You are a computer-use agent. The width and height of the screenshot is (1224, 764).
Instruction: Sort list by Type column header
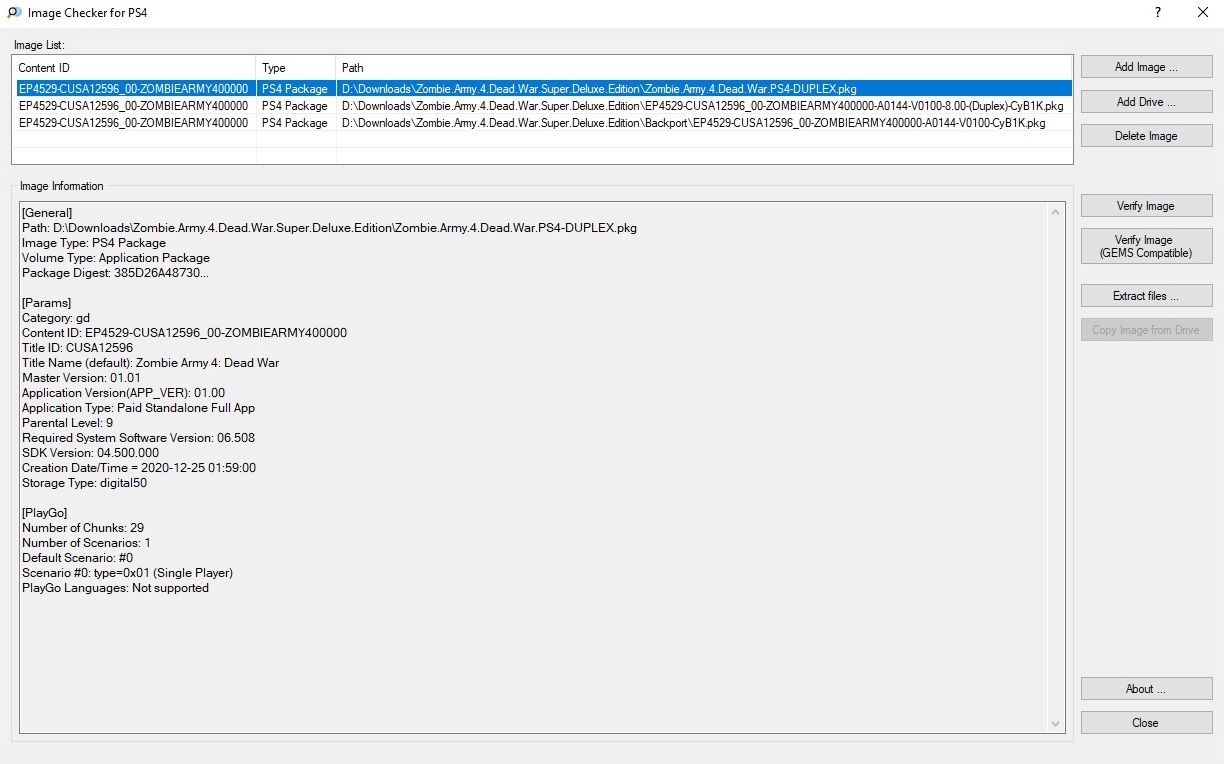[x=296, y=68]
